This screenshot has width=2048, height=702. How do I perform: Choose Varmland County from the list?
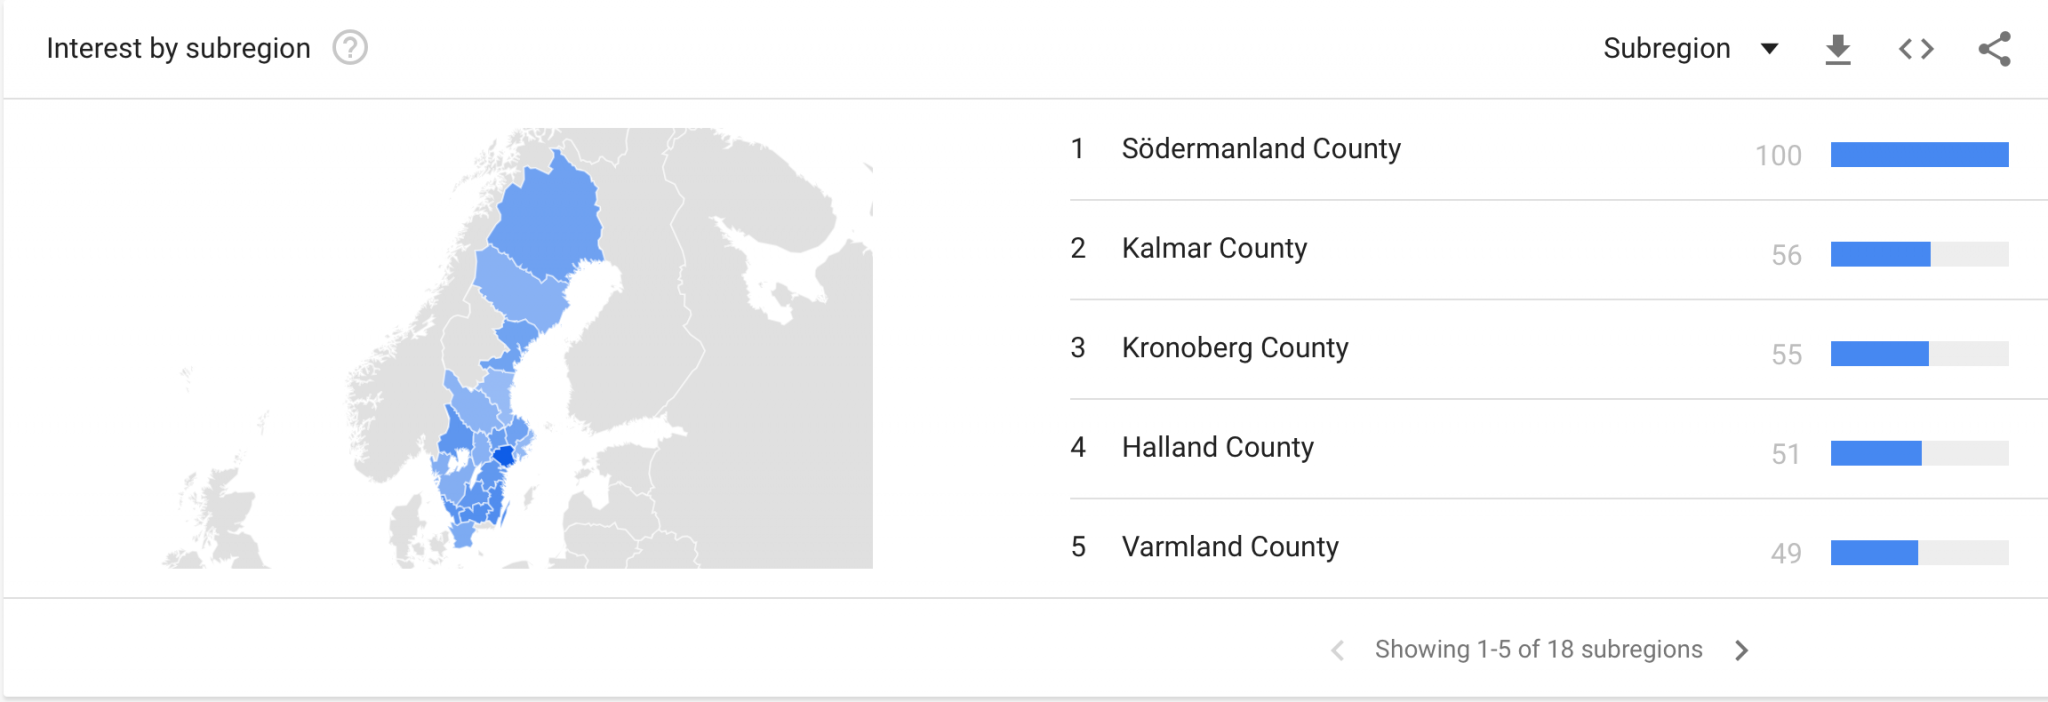coord(1229,547)
